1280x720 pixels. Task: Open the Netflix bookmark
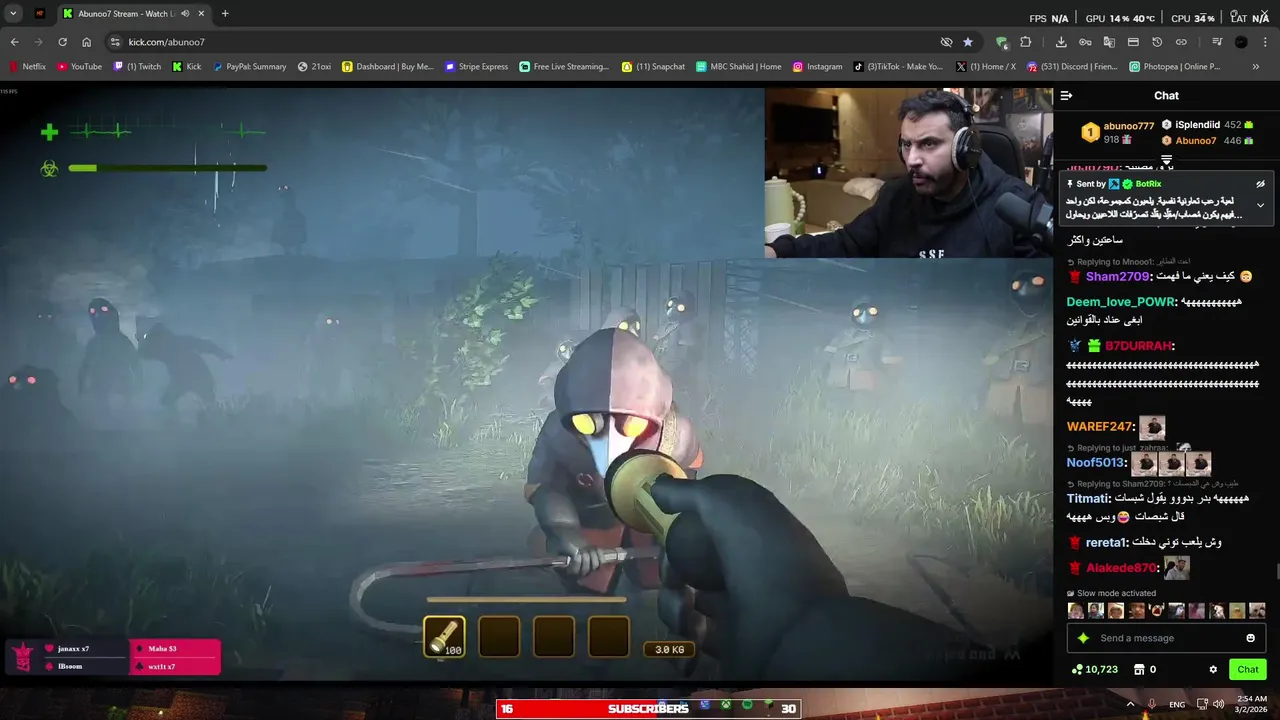pyautogui.click(x=27, y=67)
